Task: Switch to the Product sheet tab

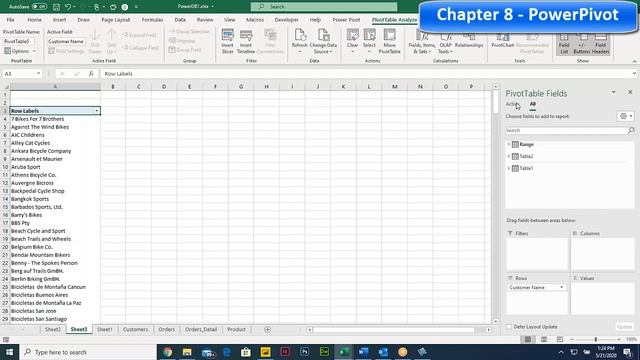Action: point(236,329)
